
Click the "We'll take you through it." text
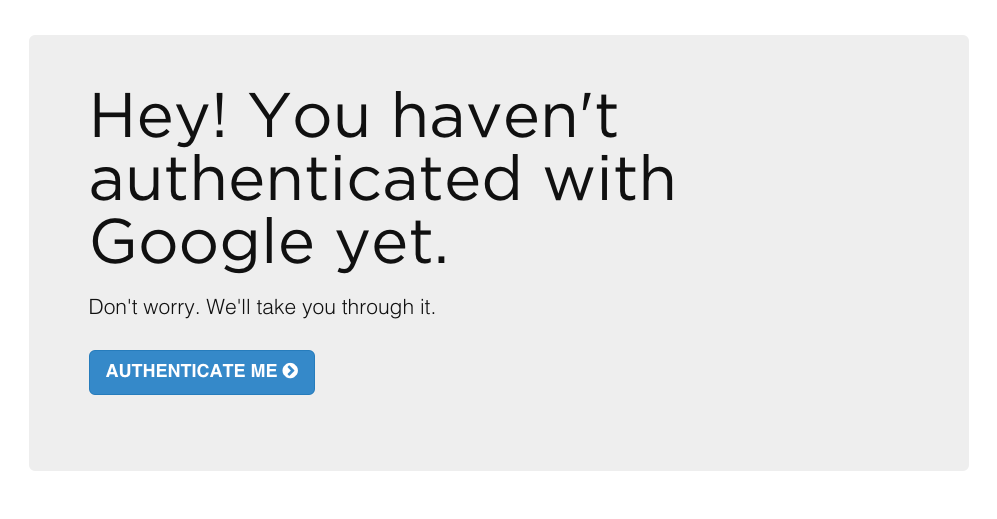pyautogui.click(x=321, y=307)
